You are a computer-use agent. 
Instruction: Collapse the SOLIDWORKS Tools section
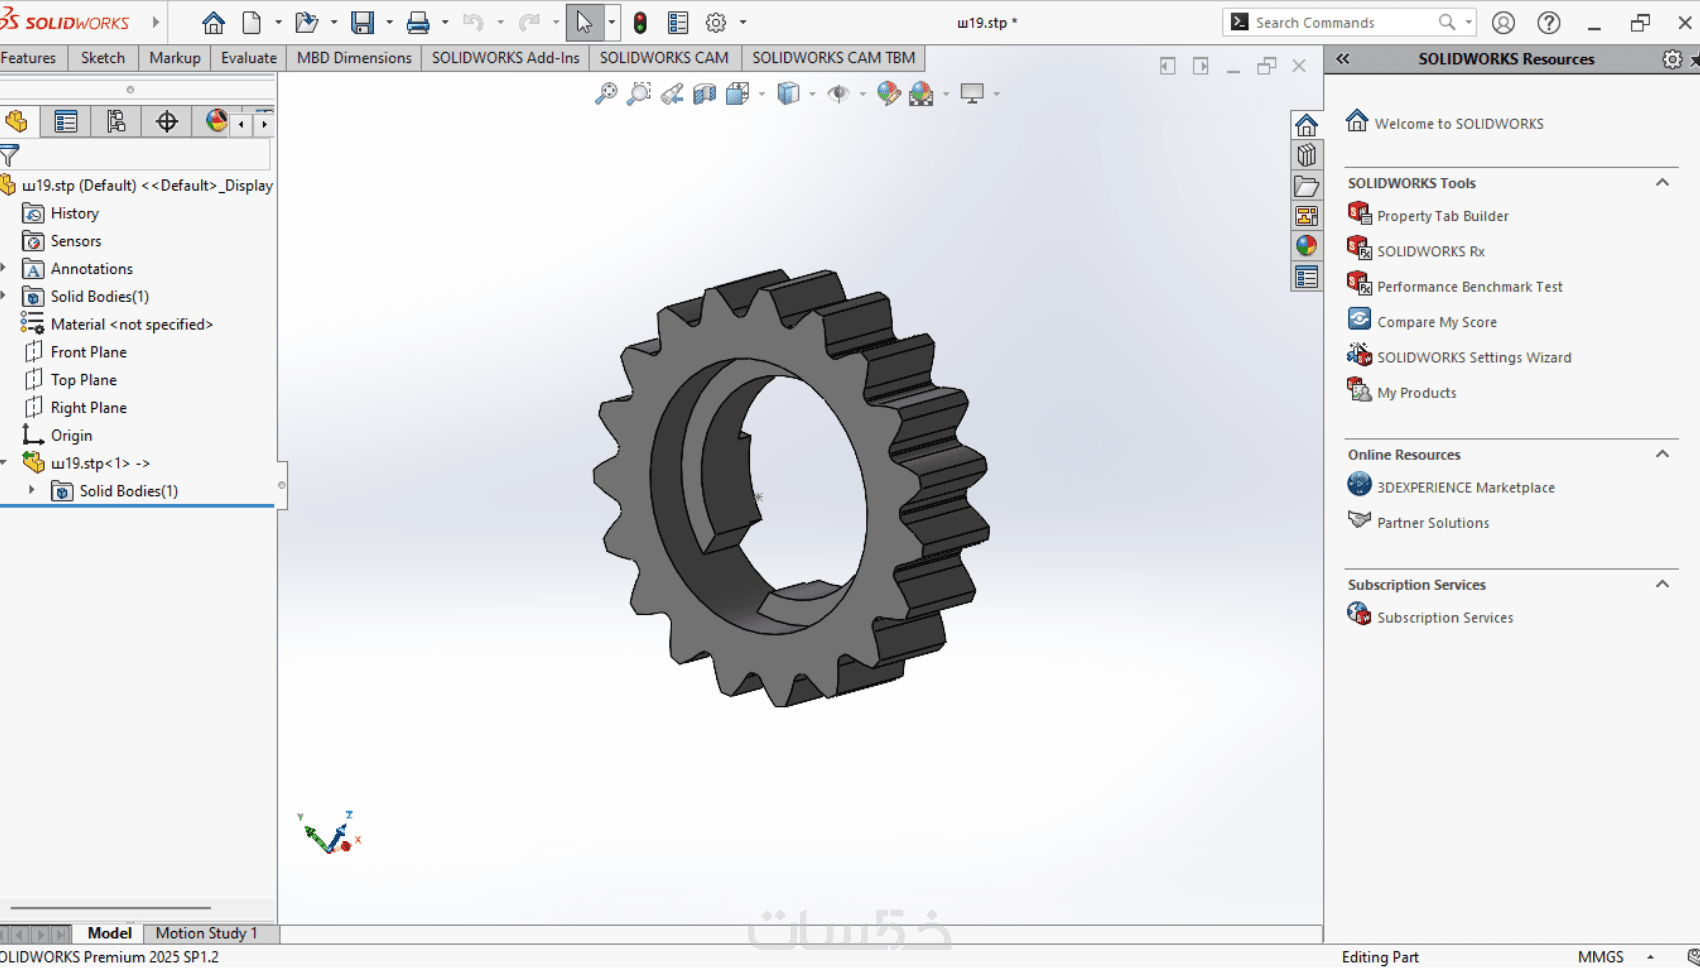[1662, 183]
